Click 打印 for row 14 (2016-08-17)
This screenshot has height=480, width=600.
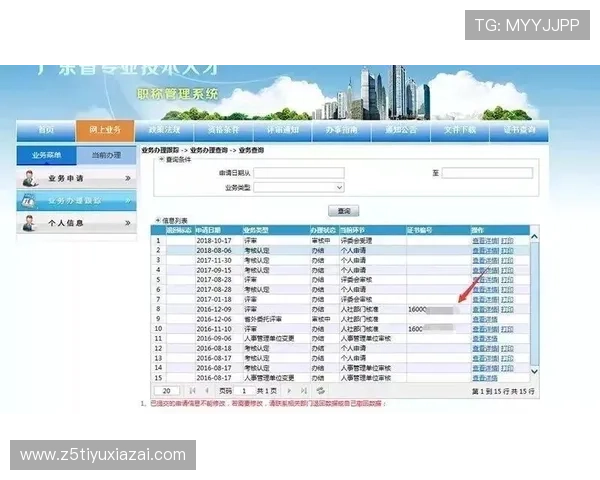(507, 368)
